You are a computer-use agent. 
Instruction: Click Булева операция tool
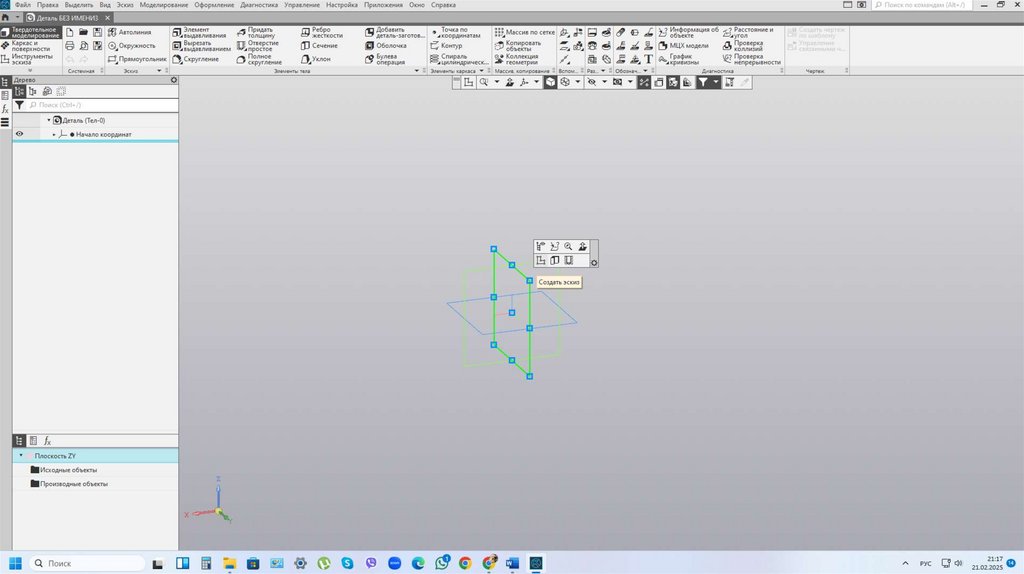(385, 59)
